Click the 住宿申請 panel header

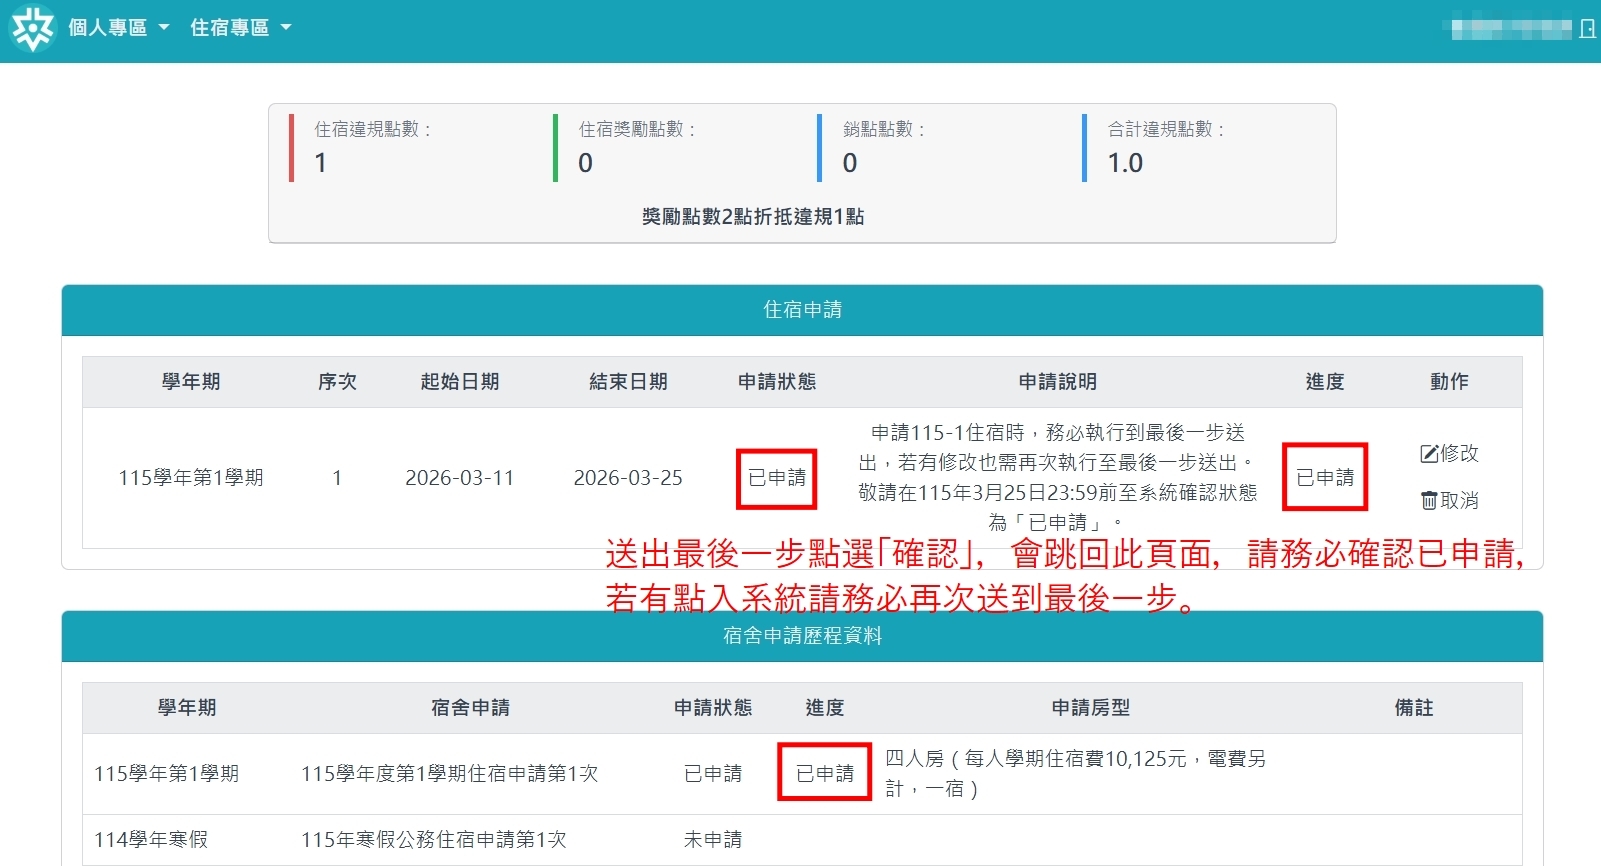pyautogui.click(x=802, y=310)
